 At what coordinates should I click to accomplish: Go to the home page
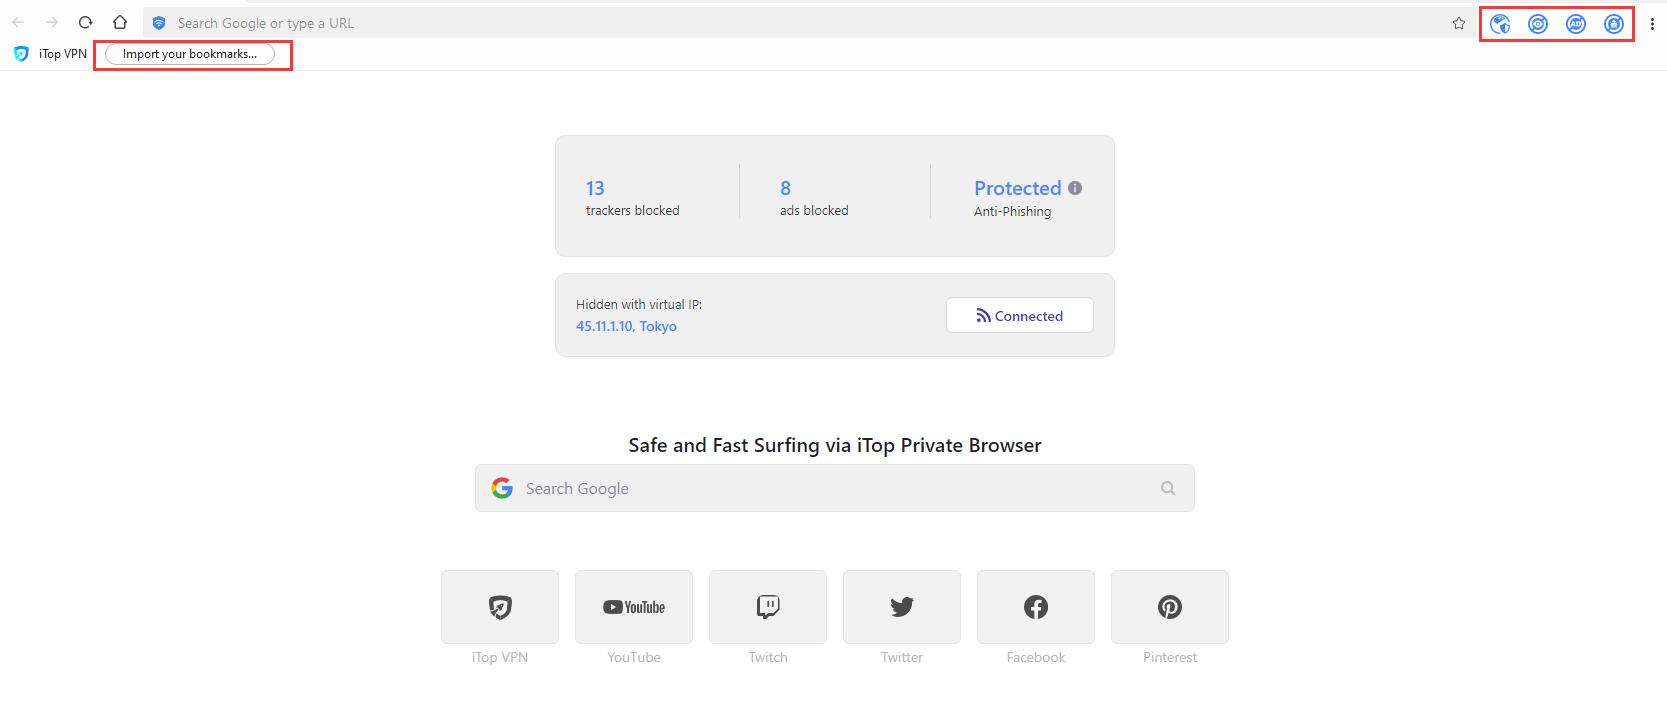tap(120, 22)
